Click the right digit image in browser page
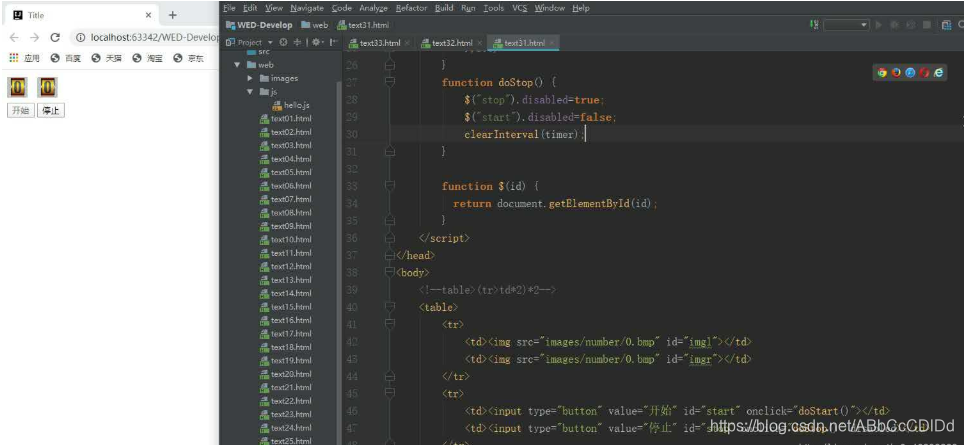 pyautogui.click(x=47, y=87)
